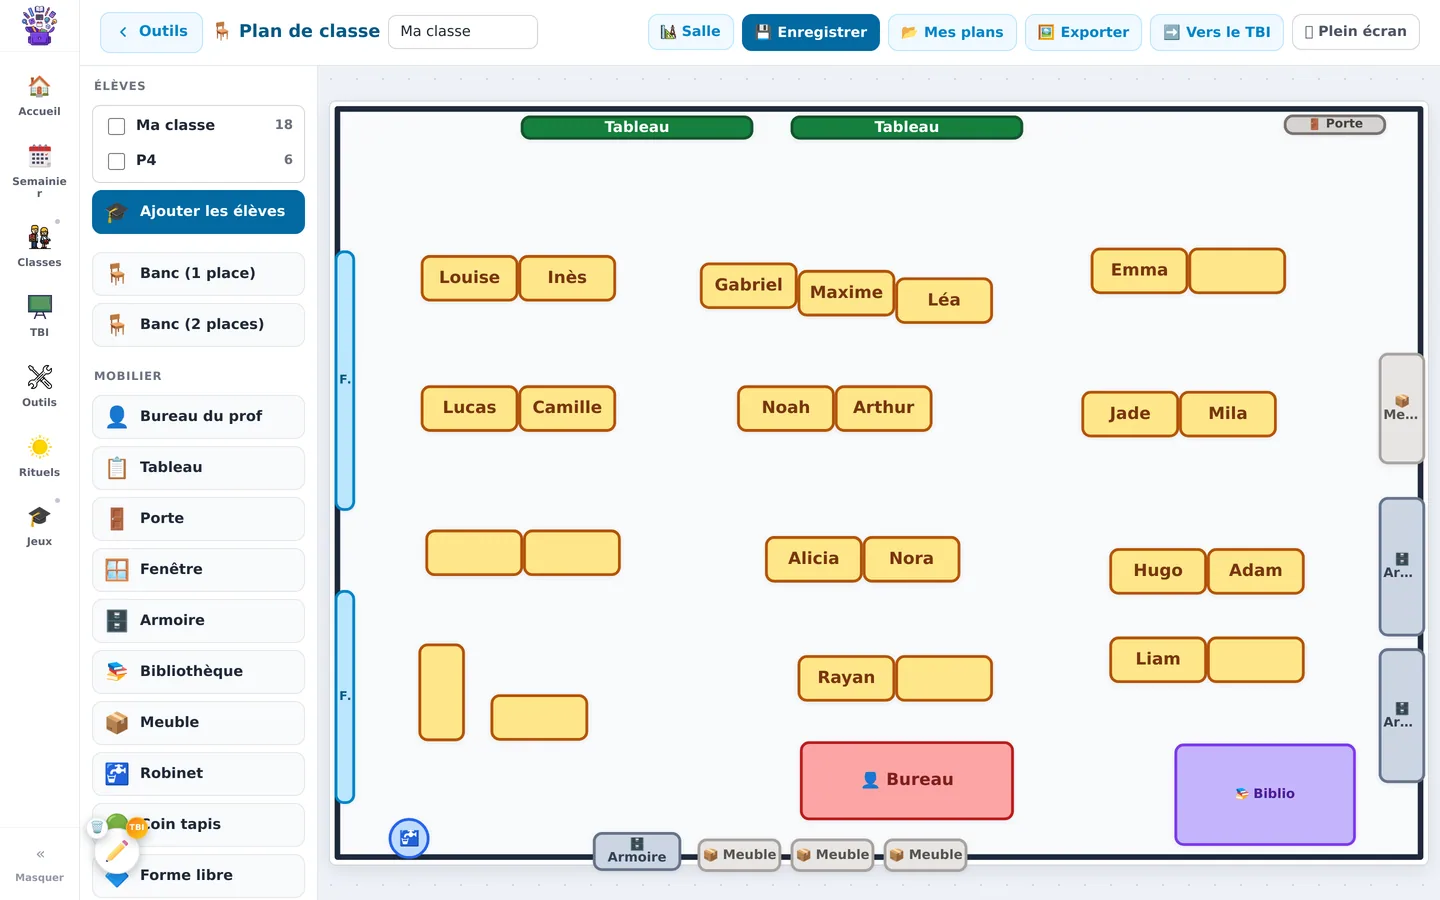
Task: Select the Biblio bookshelf in the room
Action: coord(1265,794)
